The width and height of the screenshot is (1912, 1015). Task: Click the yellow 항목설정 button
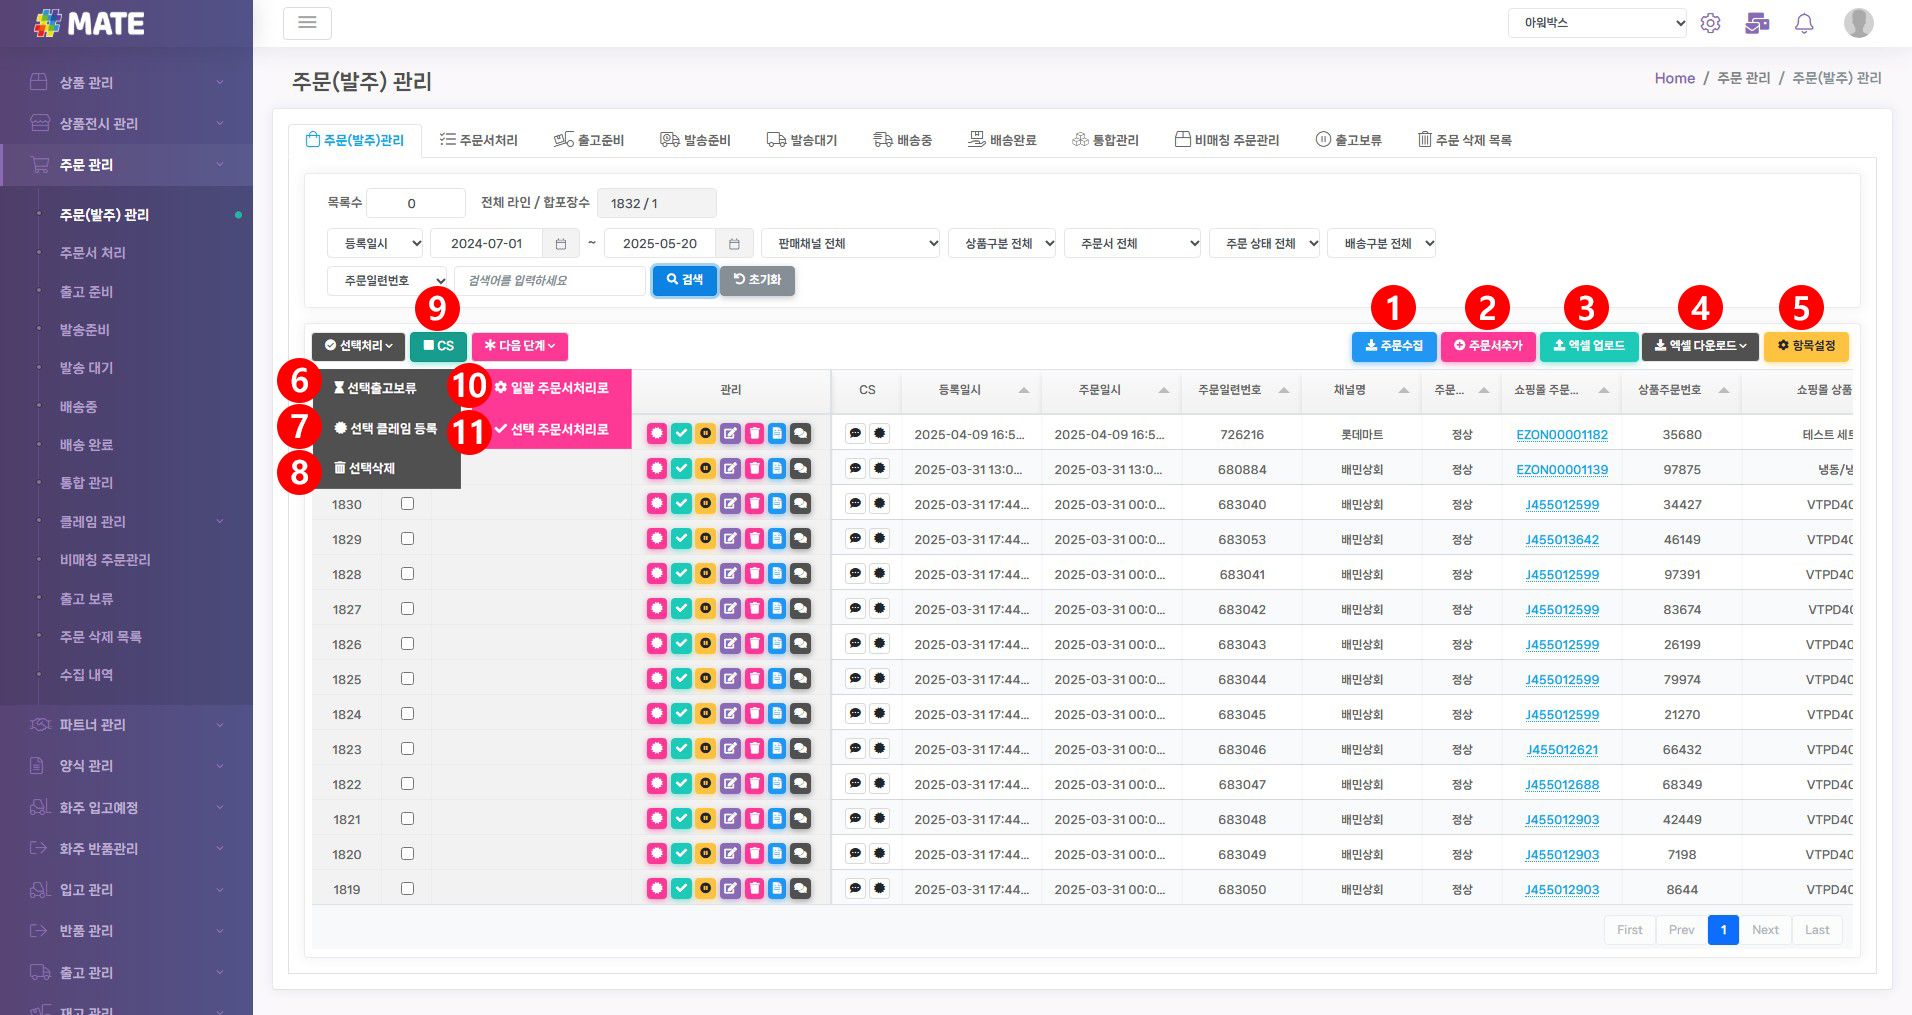(x=1806, y=346)
